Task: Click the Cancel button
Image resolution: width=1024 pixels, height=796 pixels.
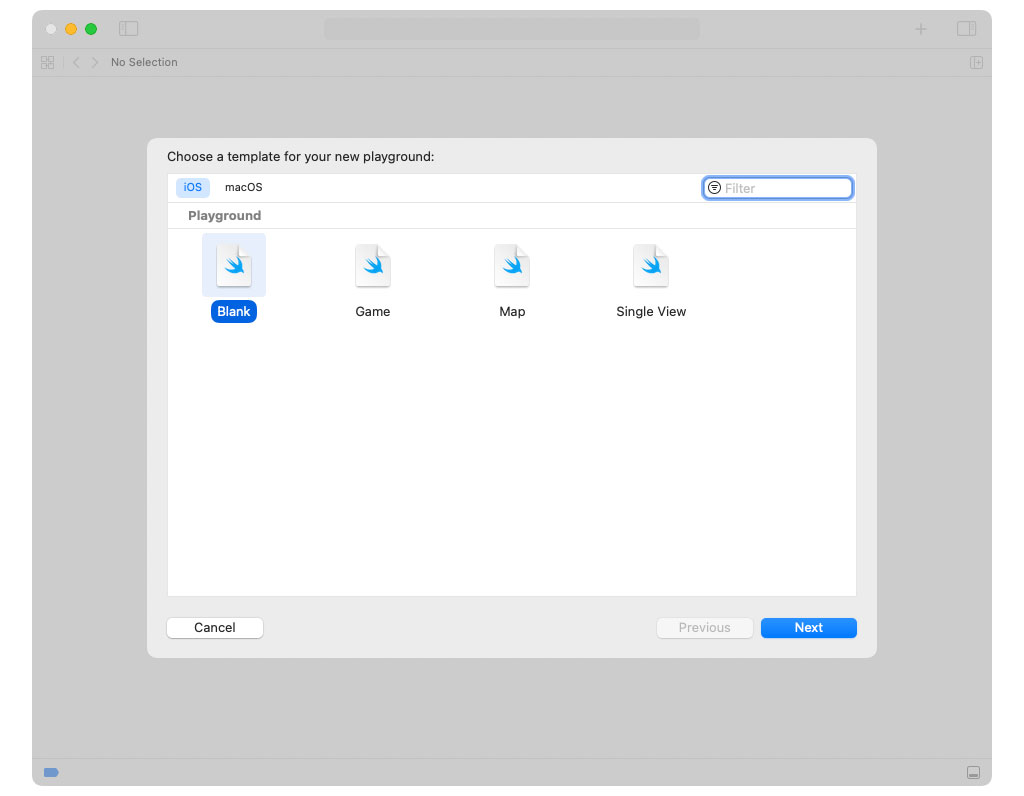Action: pos(215,628)
